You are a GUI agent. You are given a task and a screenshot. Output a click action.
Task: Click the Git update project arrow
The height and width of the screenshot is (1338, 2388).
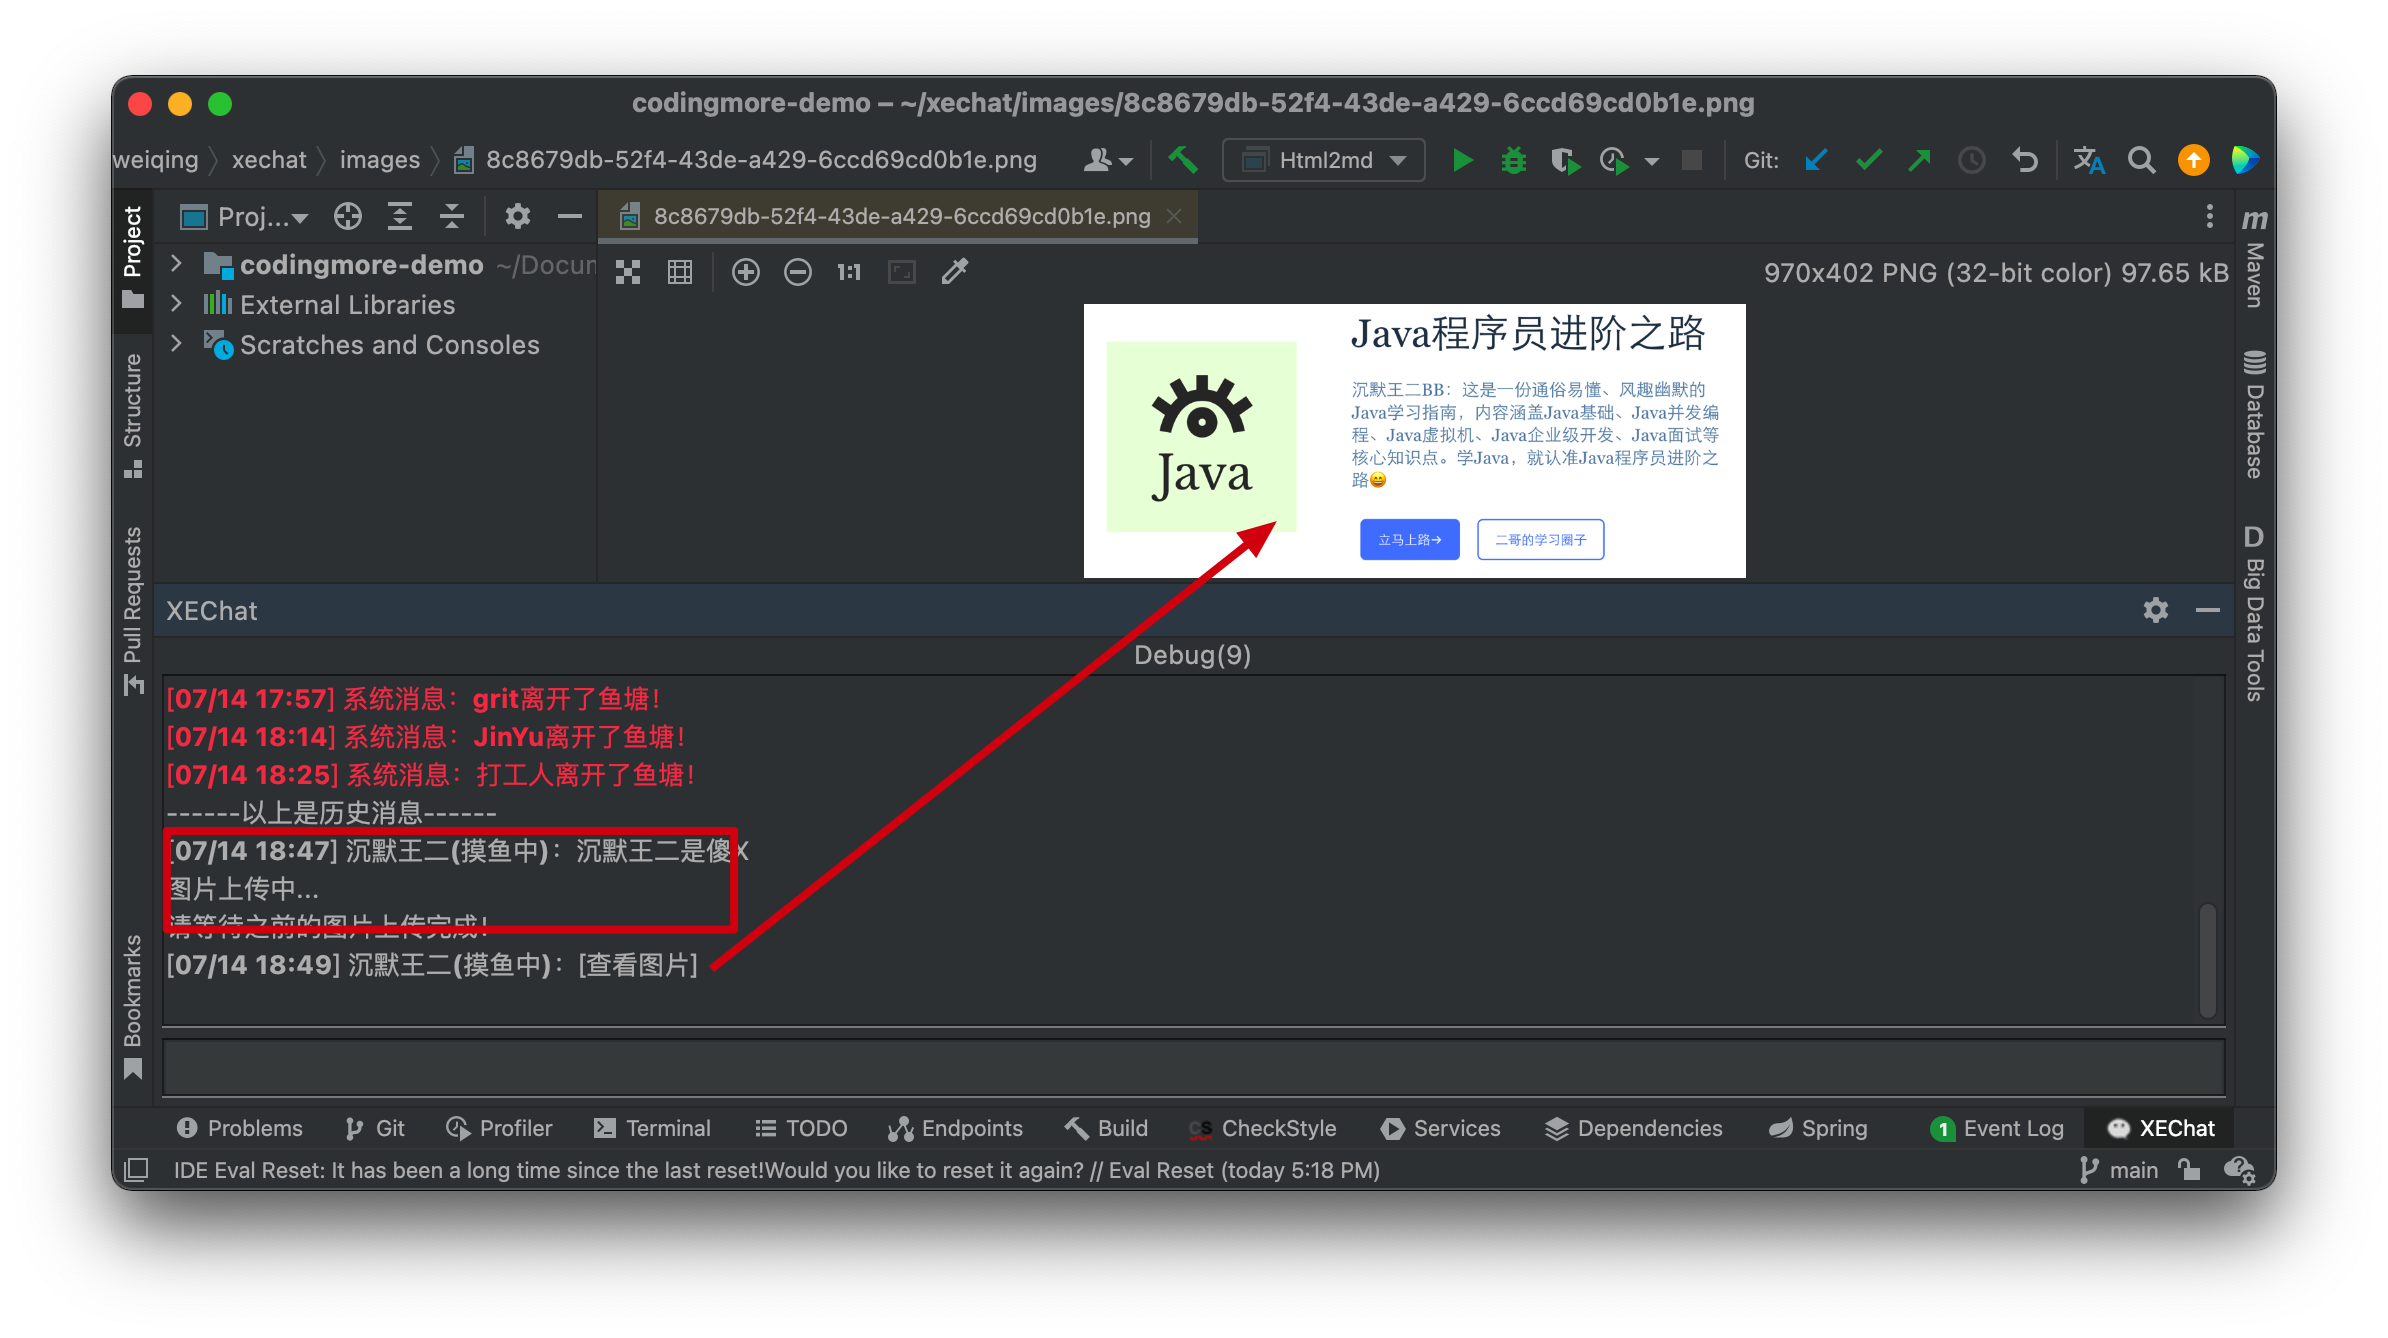[x=1816, y=160]
